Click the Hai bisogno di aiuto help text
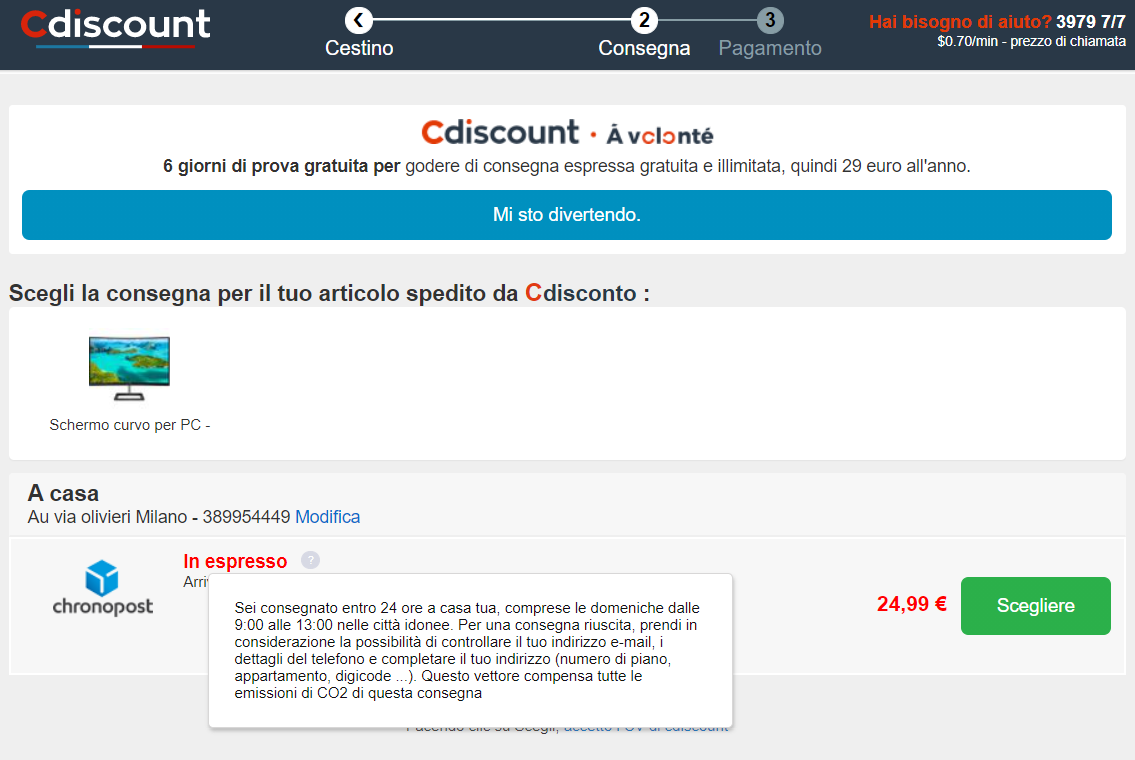Screen dimensions: 1135x760 [960, 22]
